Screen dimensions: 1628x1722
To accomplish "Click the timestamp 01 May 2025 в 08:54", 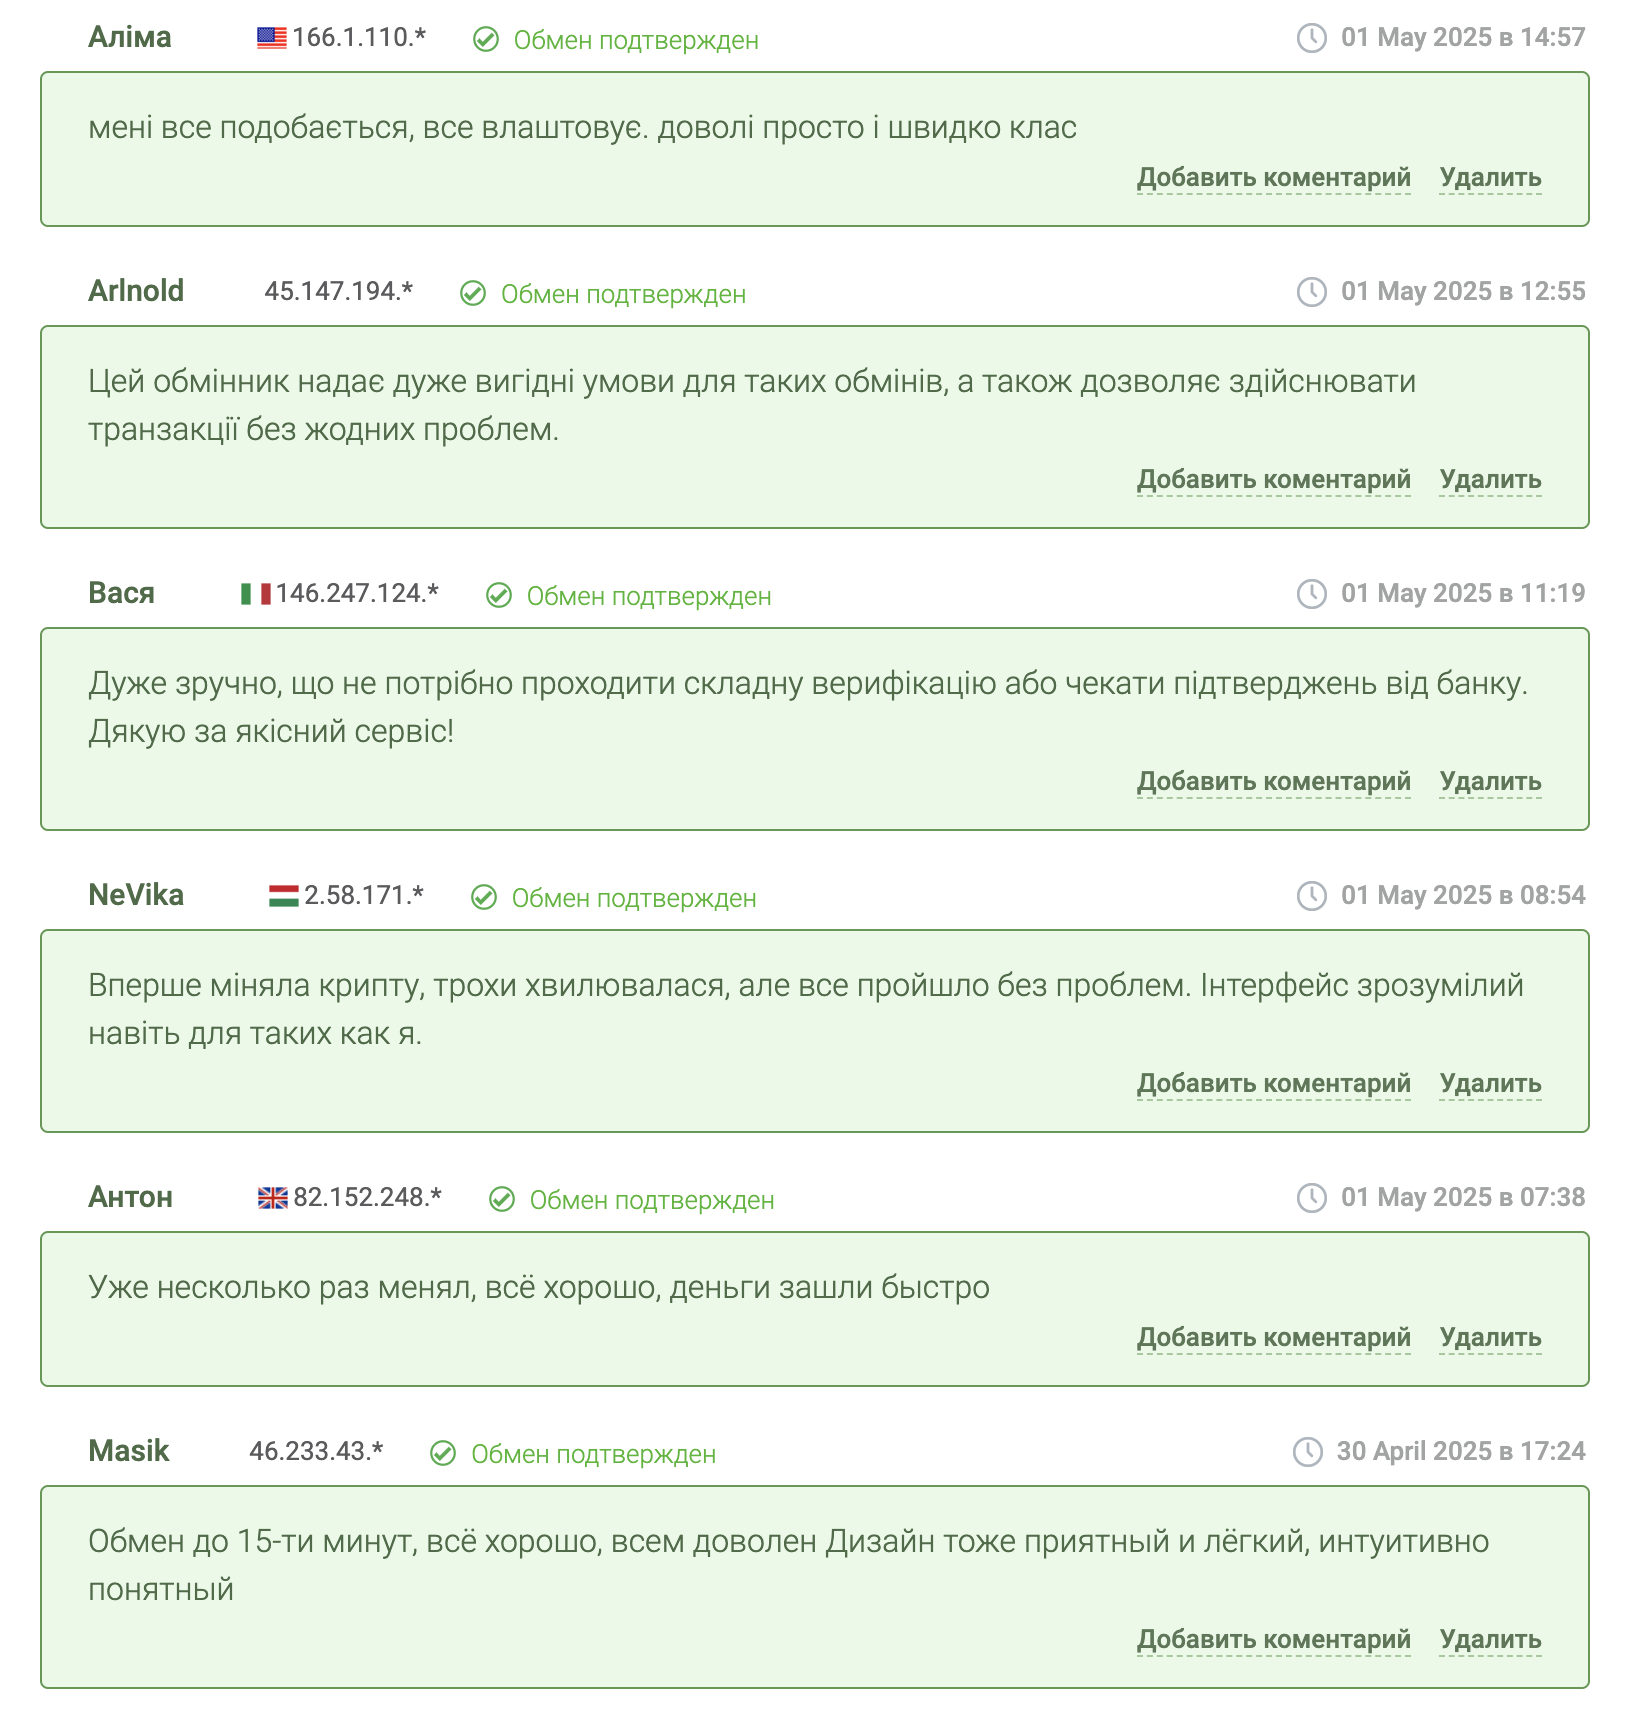I will 1462,895.
